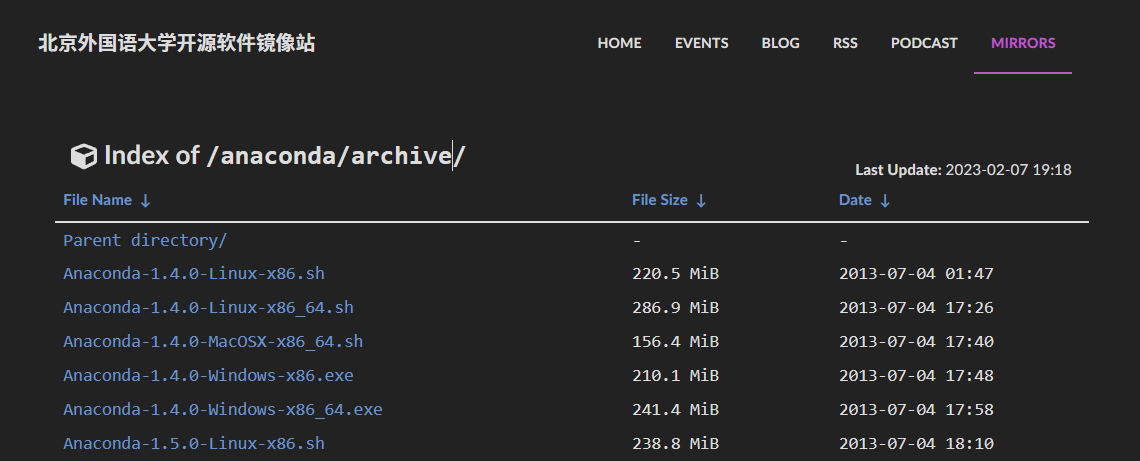Open Anaconda-1.5.0-Linux-x86.sh link
The width and height of the screenshot is (1140, 461).
[193, 443]
